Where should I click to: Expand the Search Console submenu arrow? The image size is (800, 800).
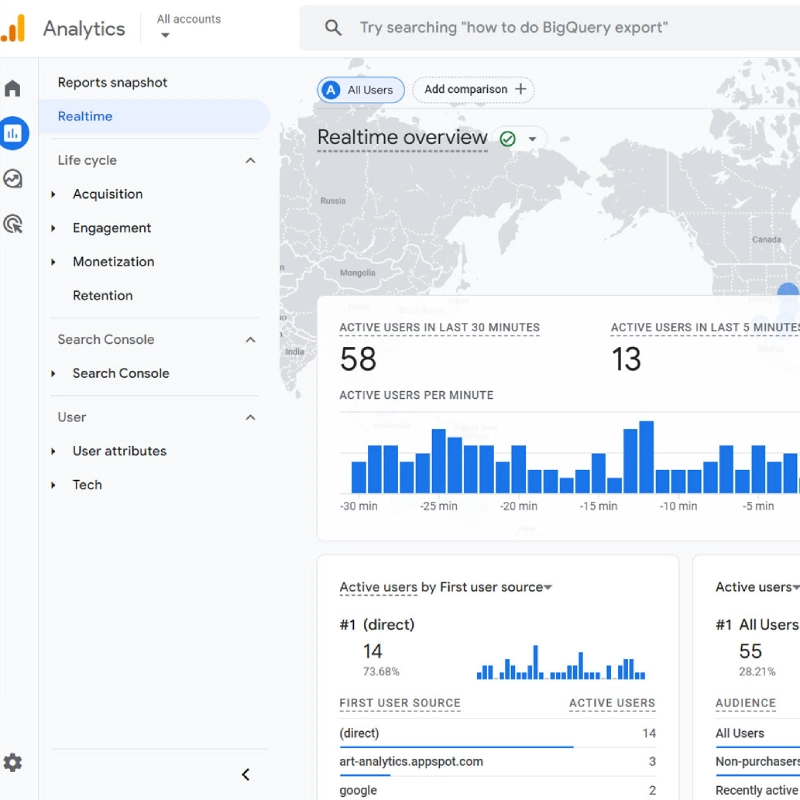pos(53,373)
